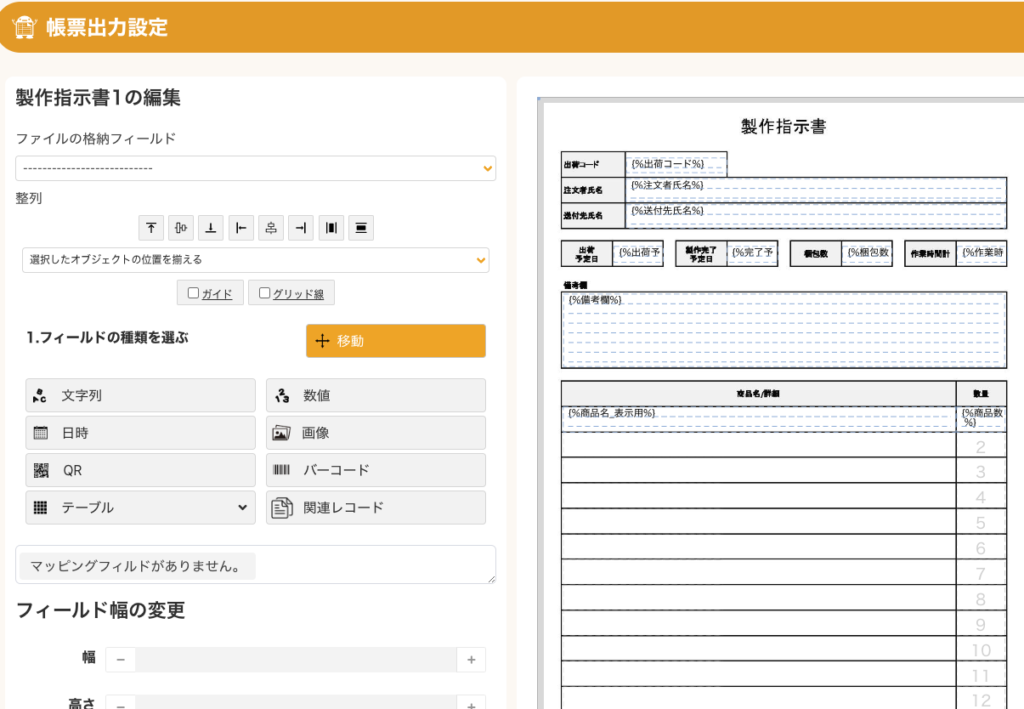Click the 製作指示書 title on preview

[x=784, y=127]
